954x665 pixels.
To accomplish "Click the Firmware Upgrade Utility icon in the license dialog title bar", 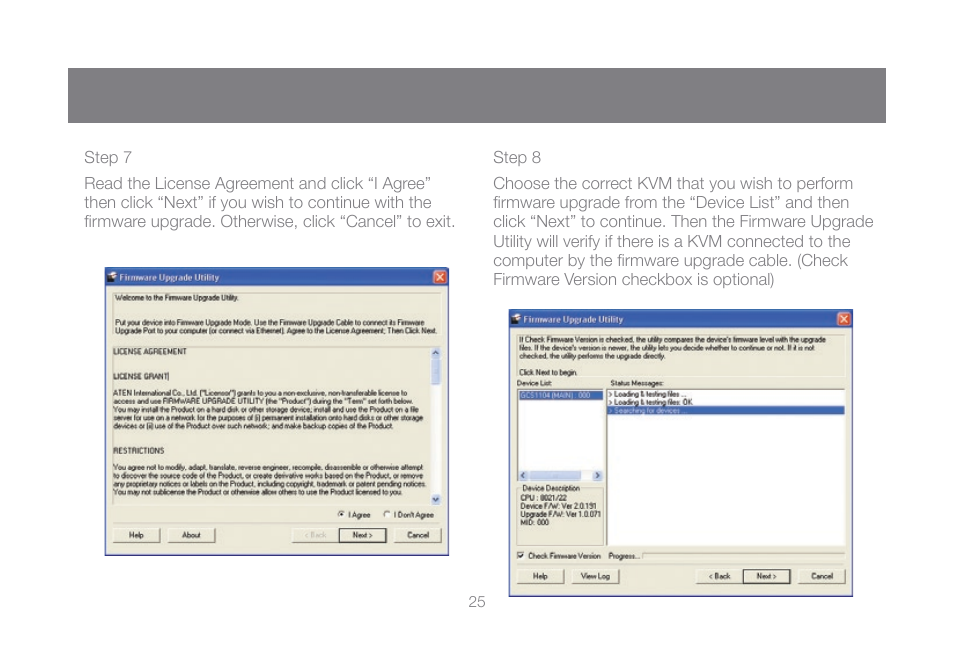I will click(x=112, y=277).
